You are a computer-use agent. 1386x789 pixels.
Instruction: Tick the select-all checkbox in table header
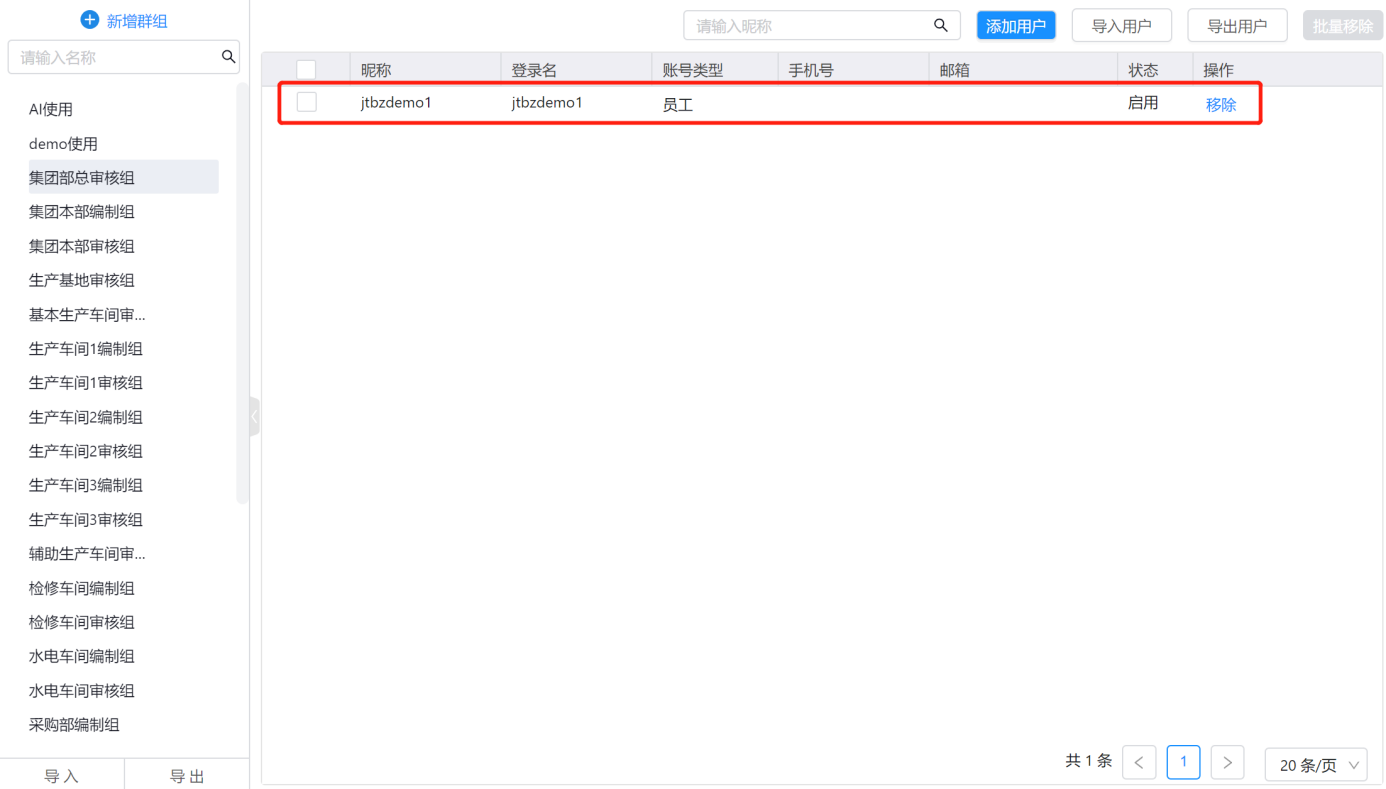click(x=306, y=70)
